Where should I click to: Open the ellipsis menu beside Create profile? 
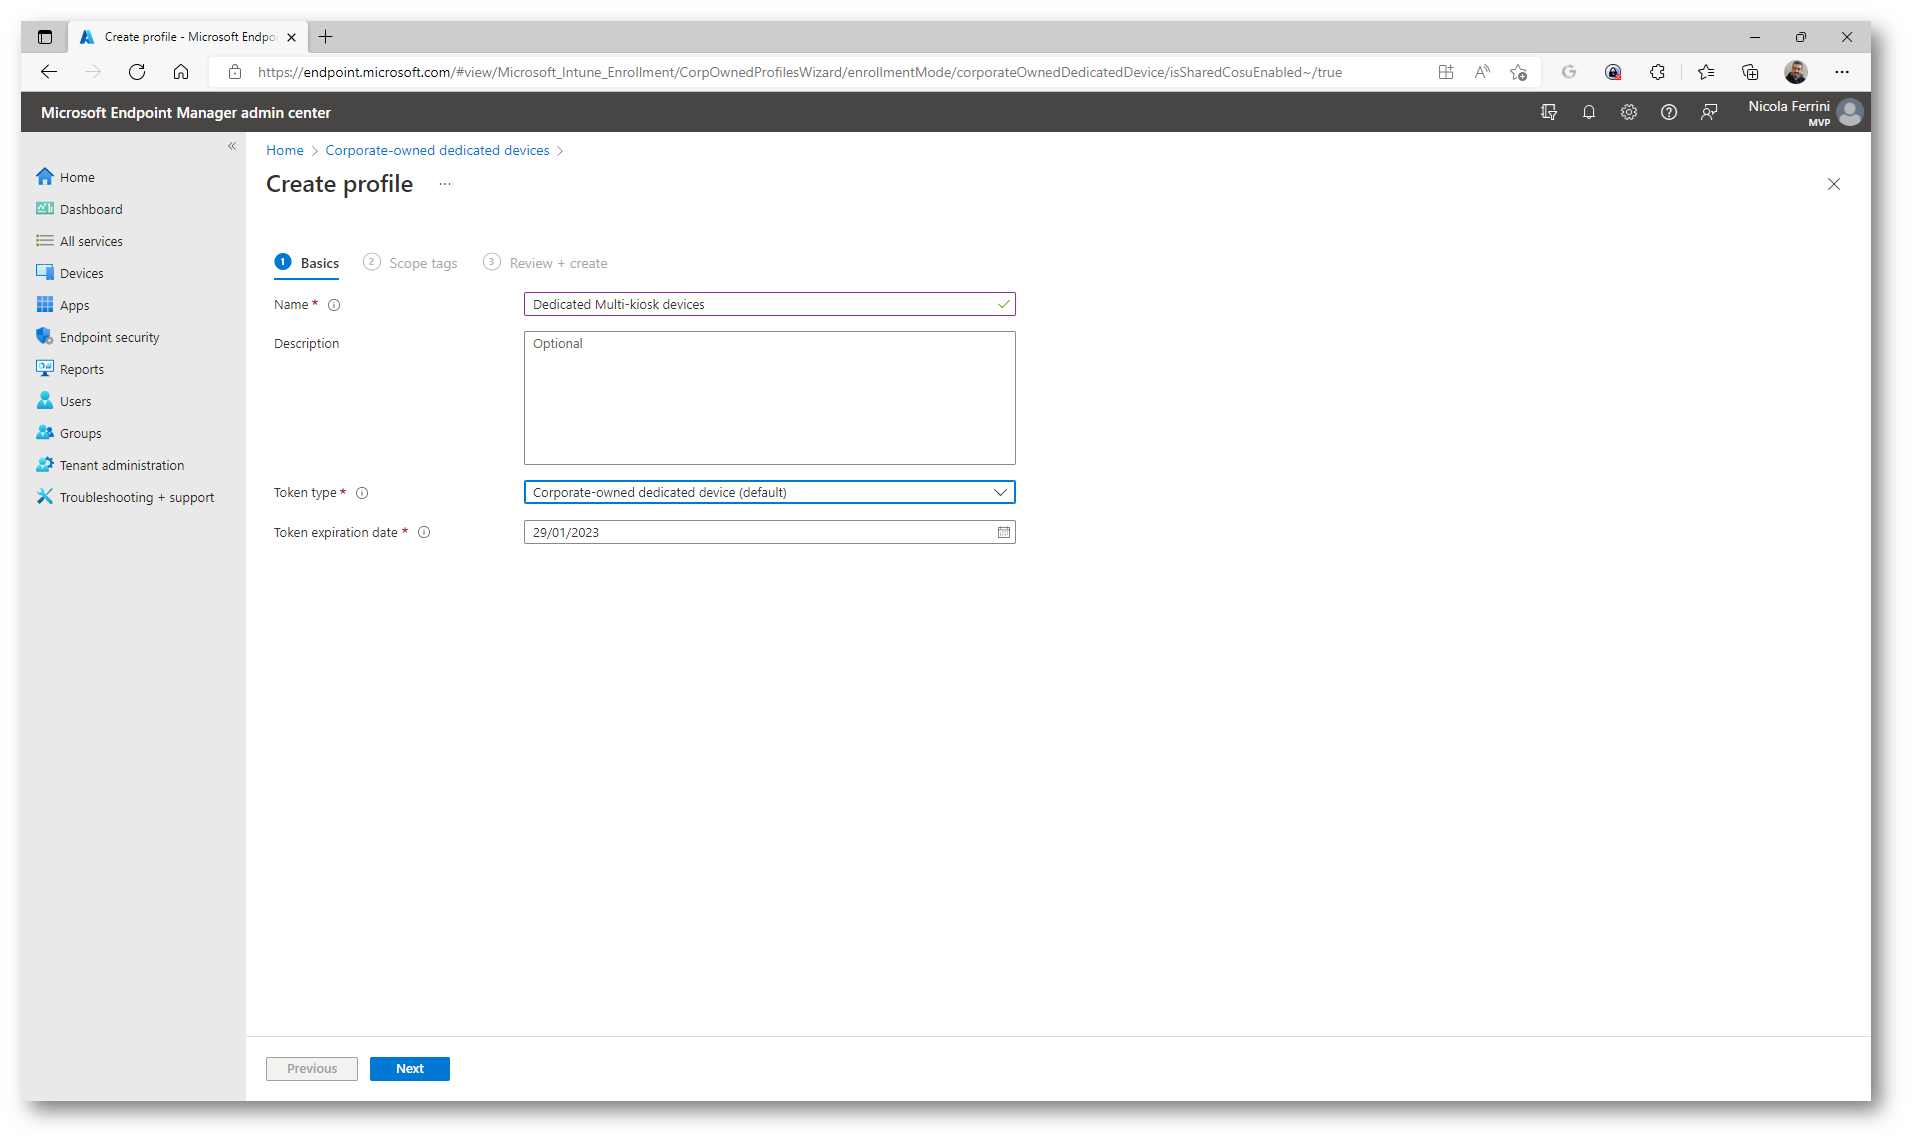[x=445, y=184]
